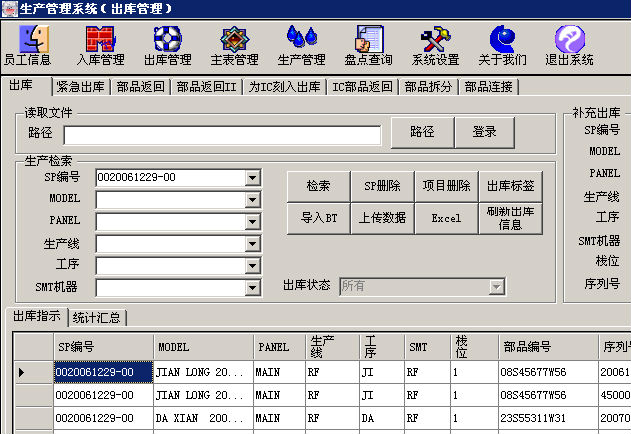Select the 主表管理 toolbar icon

point(234,45)
